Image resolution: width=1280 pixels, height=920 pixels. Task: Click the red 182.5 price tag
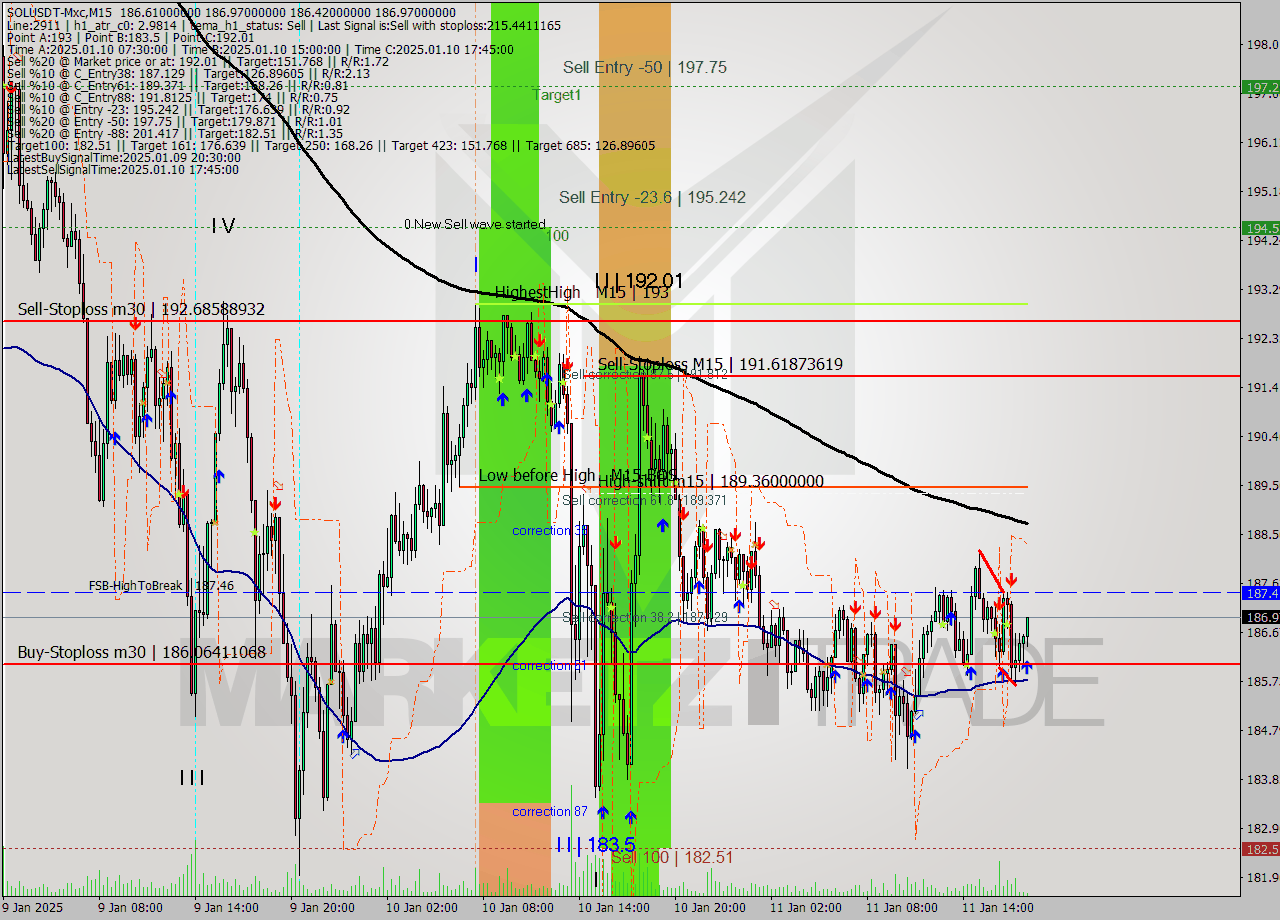[x=1260, y=849]
